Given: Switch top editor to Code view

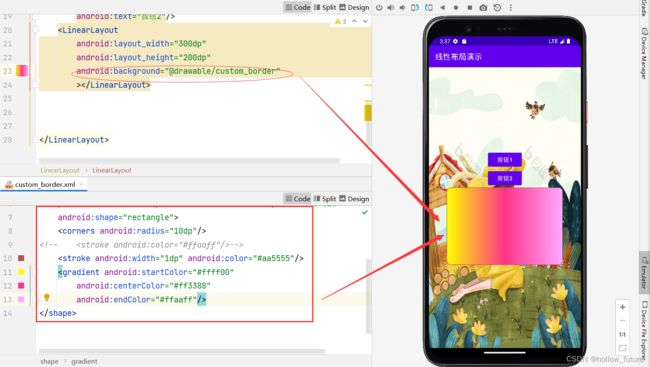Looking at the screenshot, I should pos(298,7).
